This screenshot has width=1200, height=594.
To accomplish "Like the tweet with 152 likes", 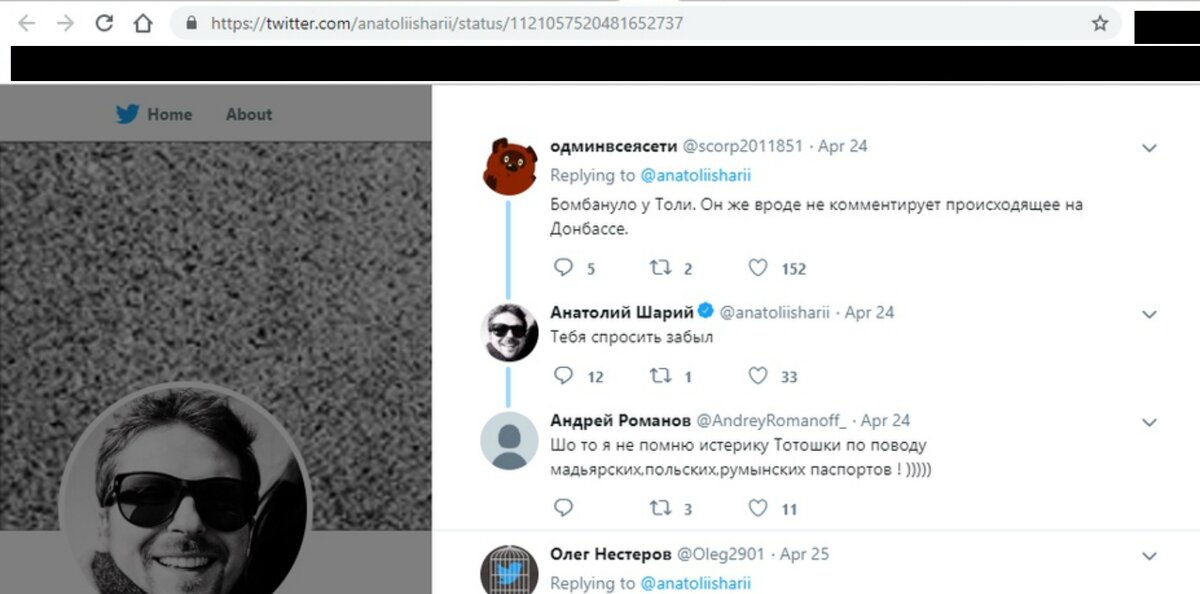I will 758,268.
